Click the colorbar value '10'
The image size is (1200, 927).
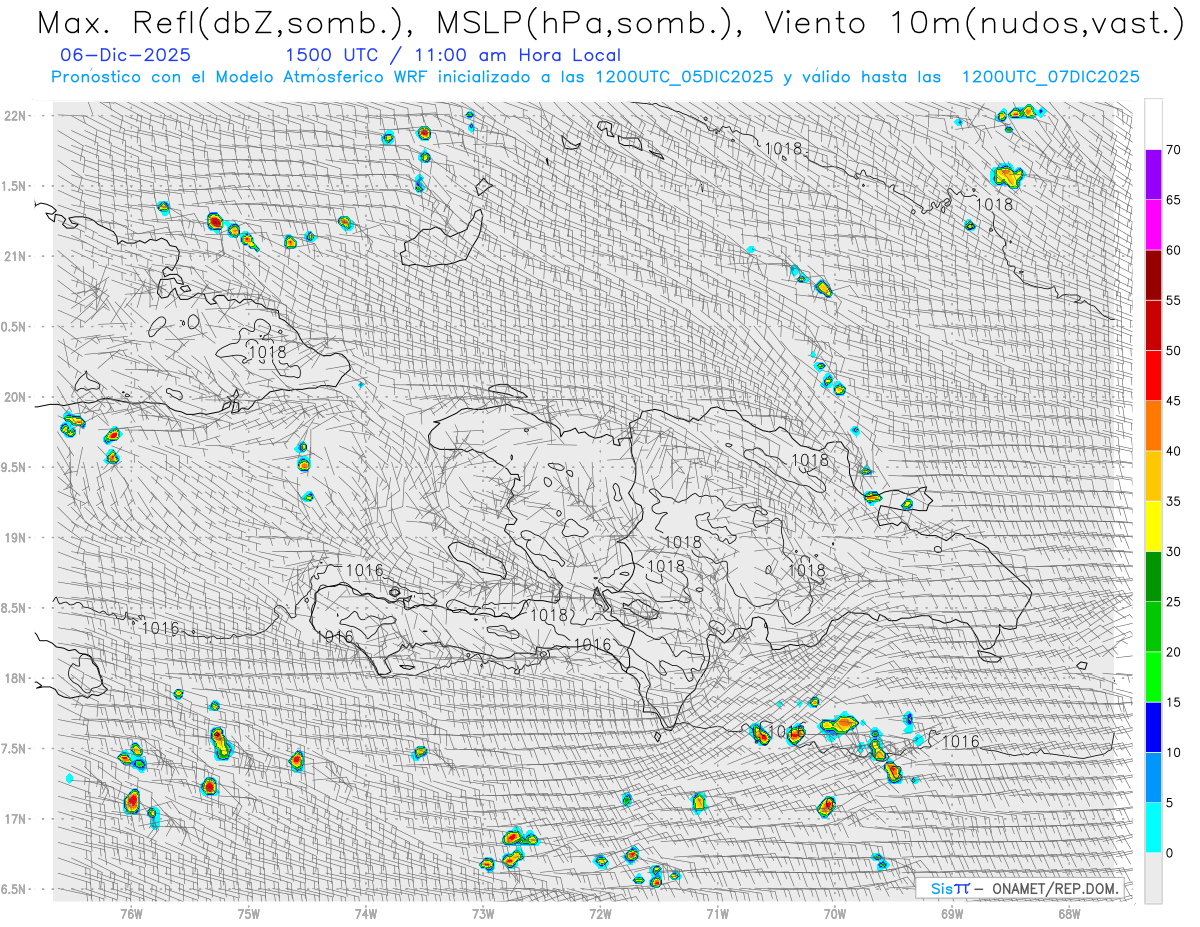click(1173, 752)
